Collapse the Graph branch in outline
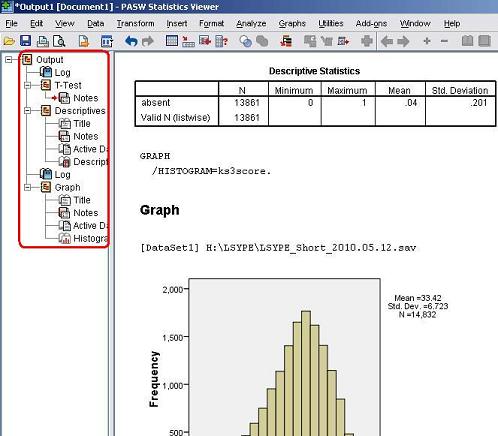 point(28,187)
